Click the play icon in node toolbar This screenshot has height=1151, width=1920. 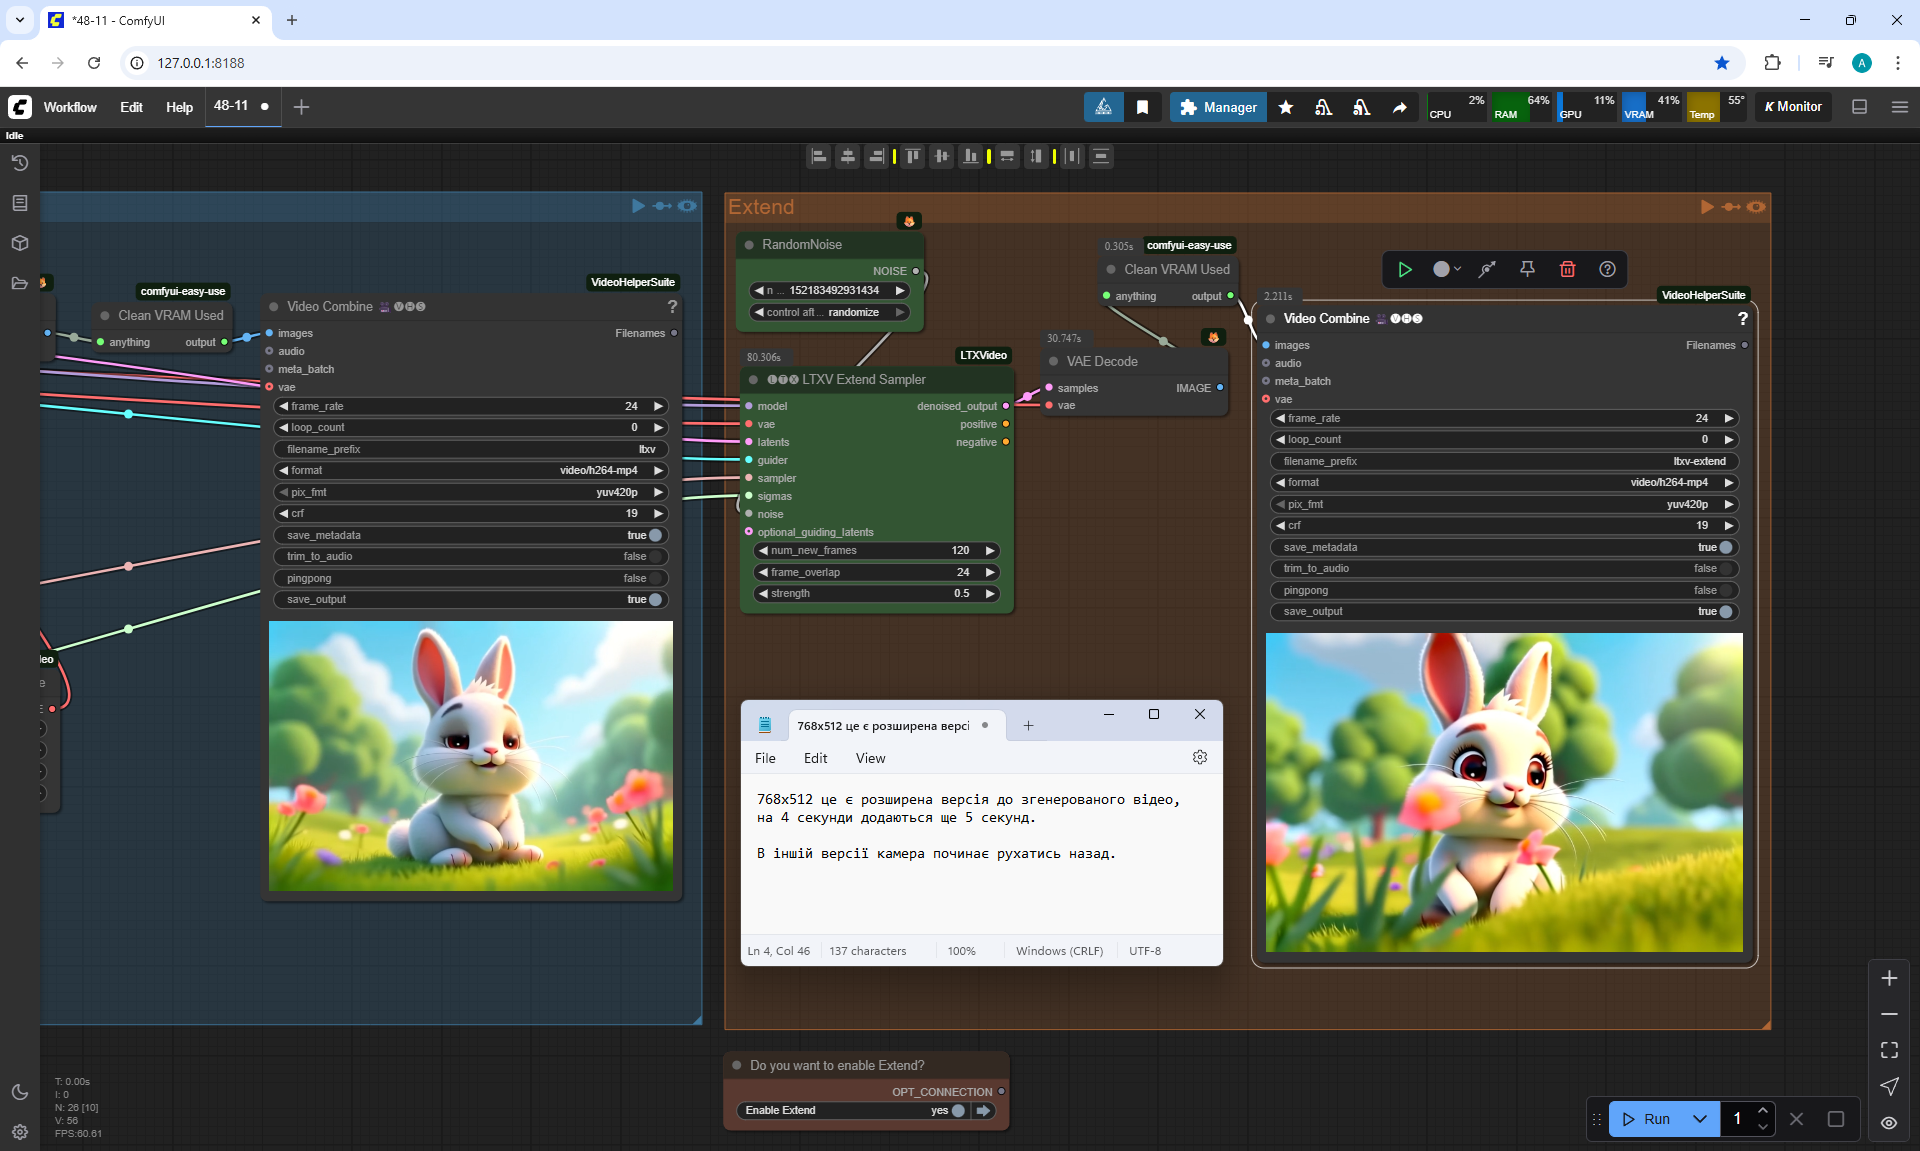[1405, 269]
